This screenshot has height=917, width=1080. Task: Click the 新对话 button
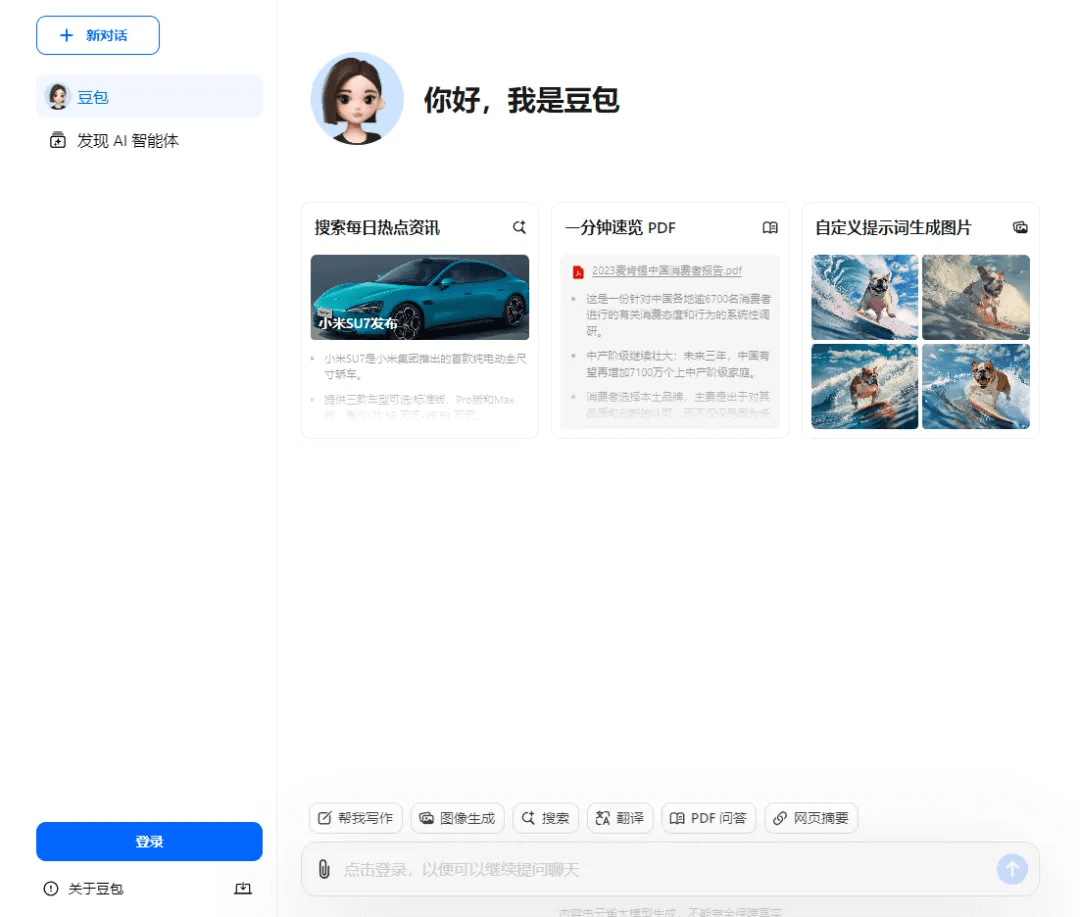click(x=98, y=34)
